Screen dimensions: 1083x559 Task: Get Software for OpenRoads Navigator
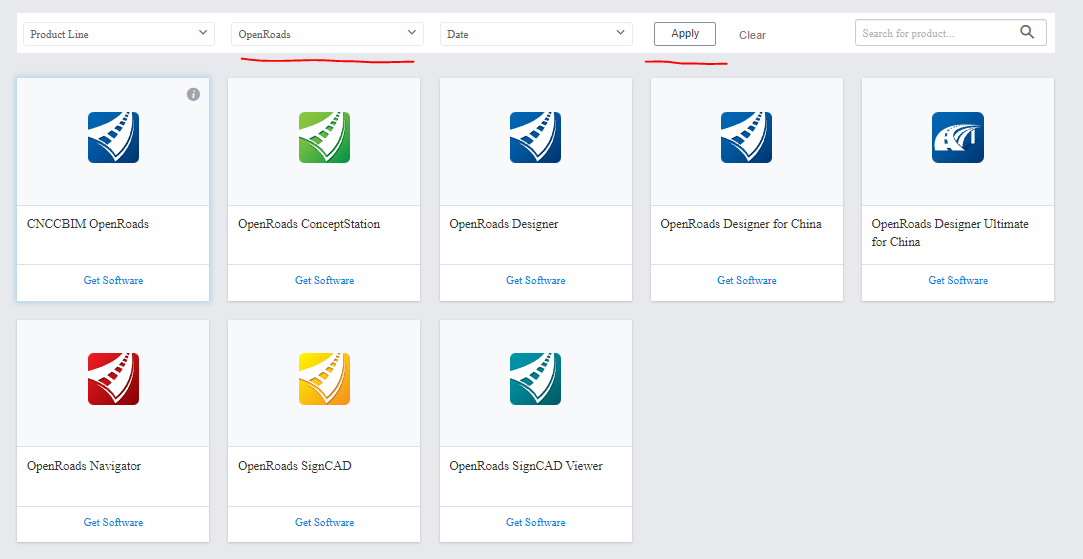coord(113,522)
